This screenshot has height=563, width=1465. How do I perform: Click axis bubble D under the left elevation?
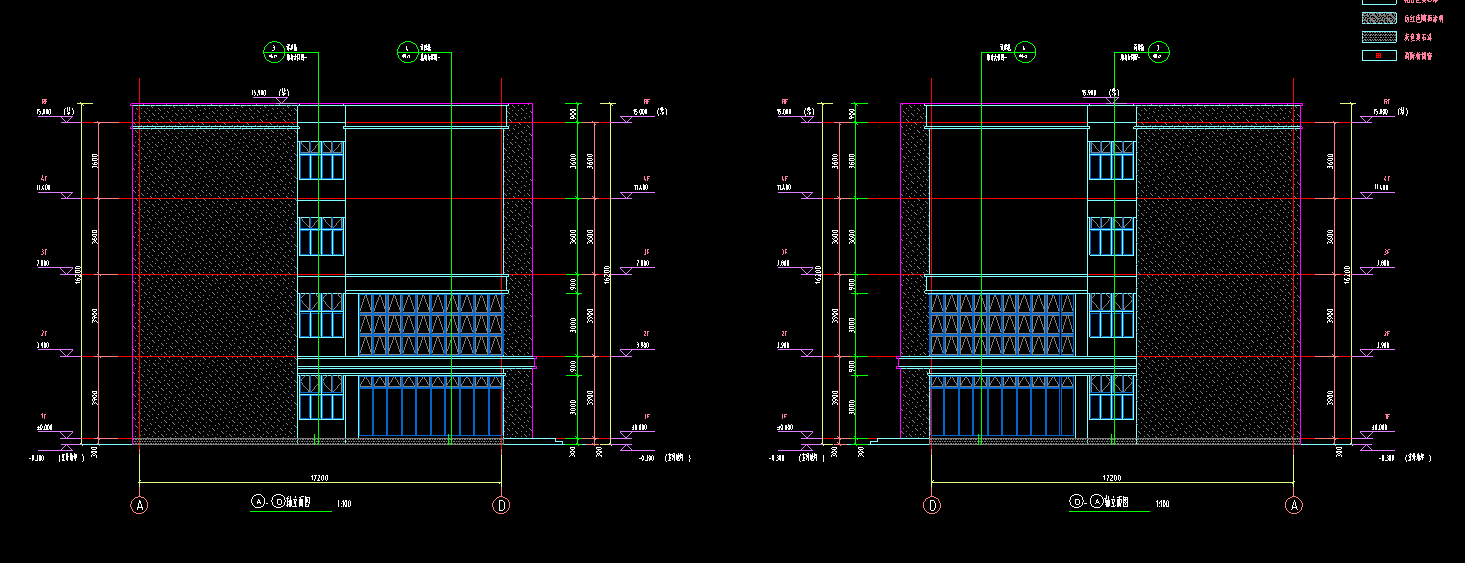point(501,506)
